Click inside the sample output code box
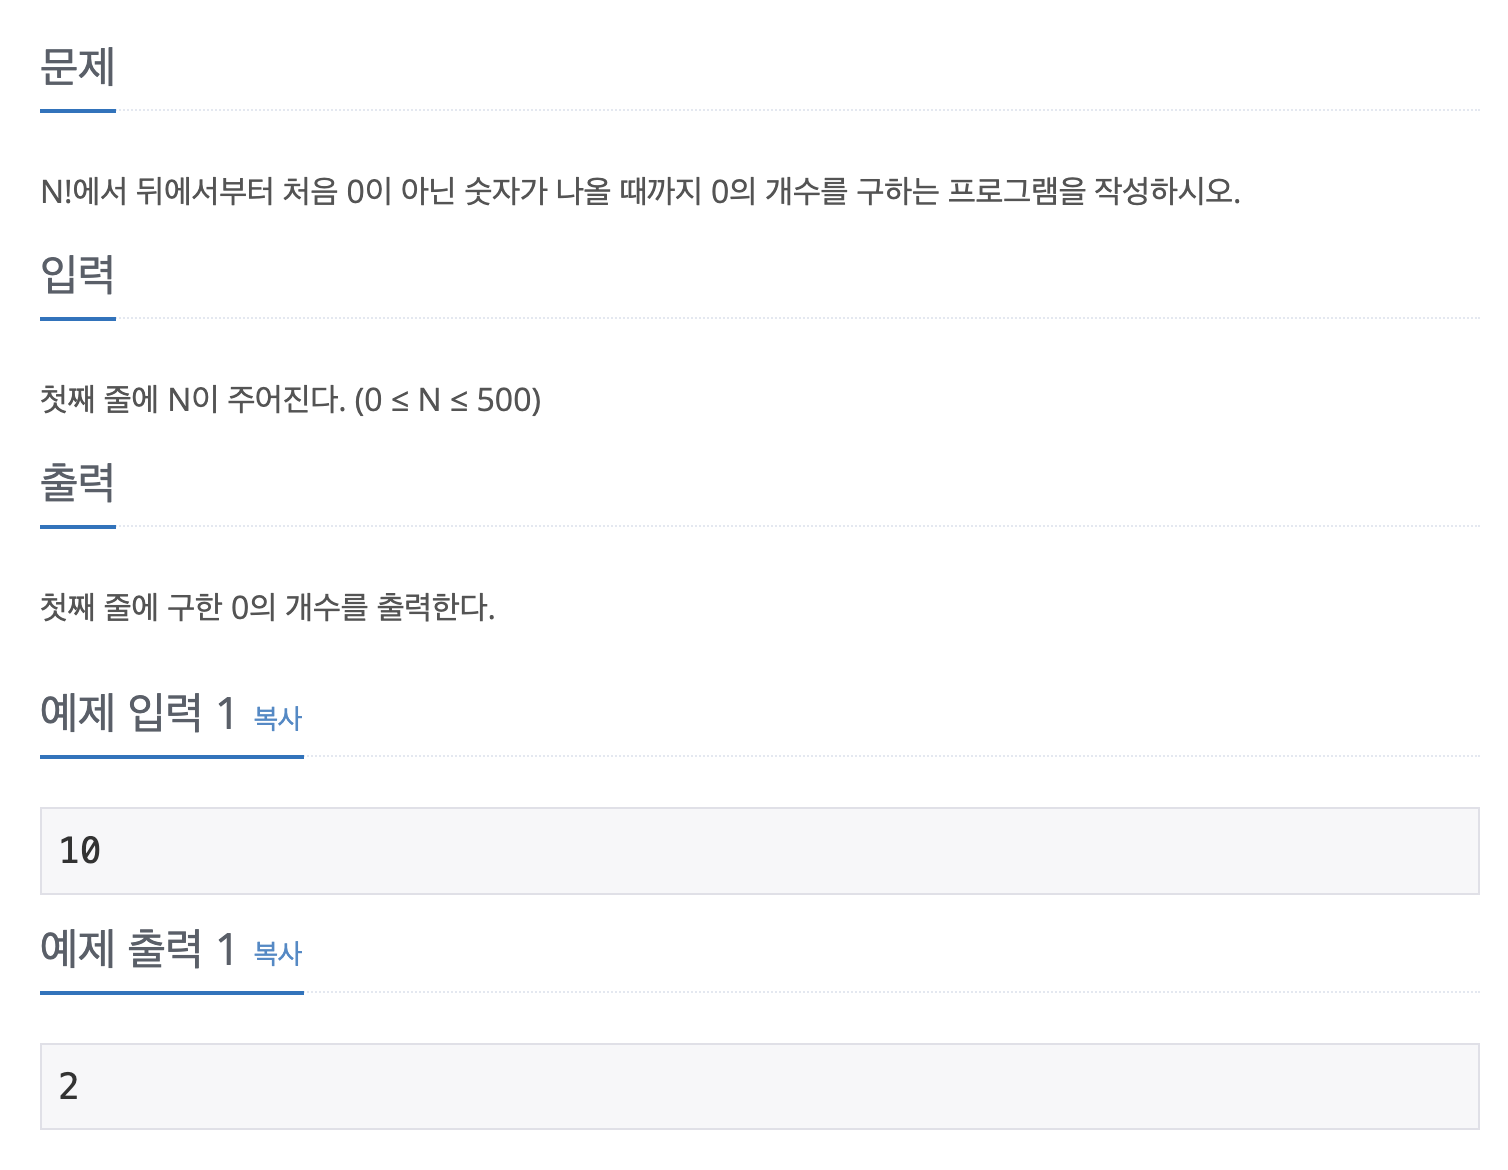Viewport: 1508px width, 1170px height. pos(760,1087)
